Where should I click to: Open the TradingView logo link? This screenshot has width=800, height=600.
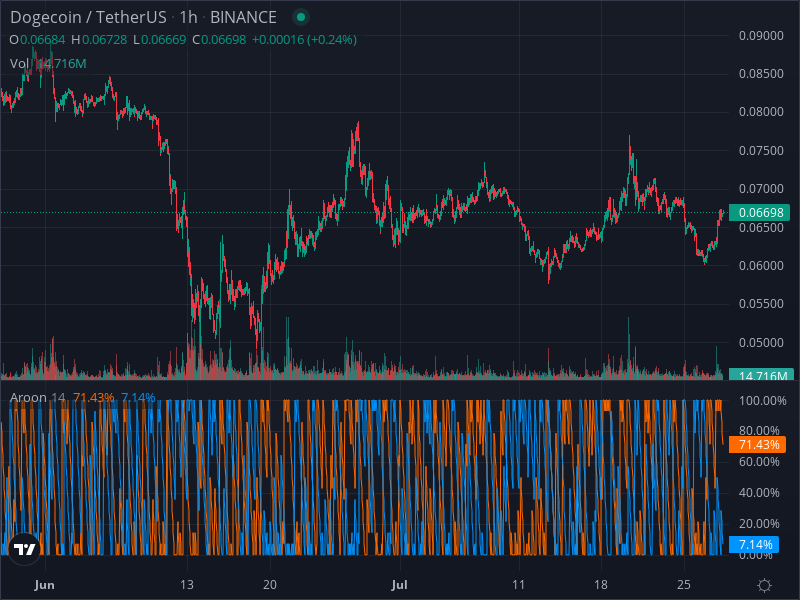[x=24, y=549]
